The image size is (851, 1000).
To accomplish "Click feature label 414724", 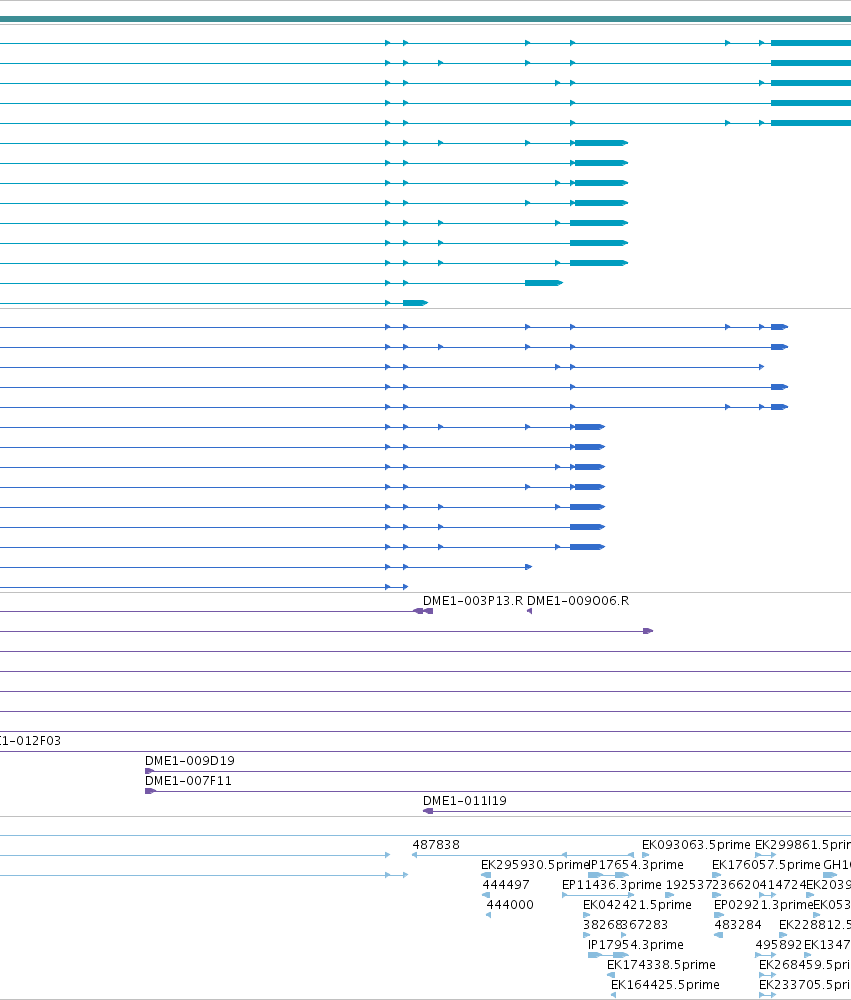I will [783, 885].
